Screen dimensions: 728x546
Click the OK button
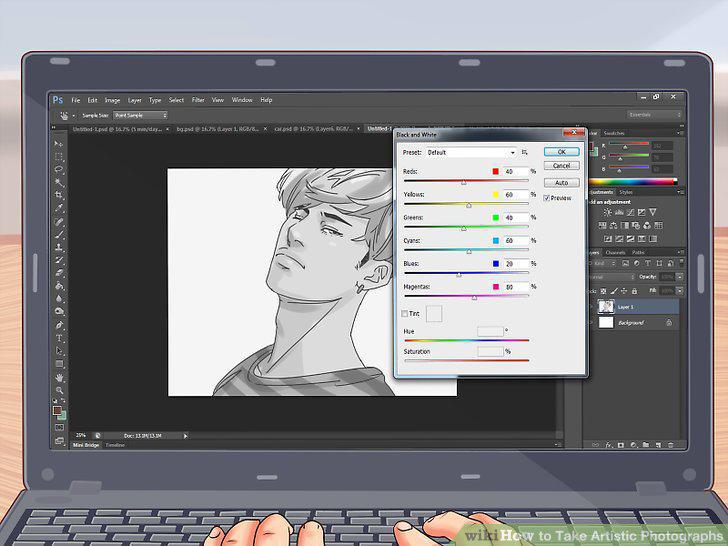[561, 152]
